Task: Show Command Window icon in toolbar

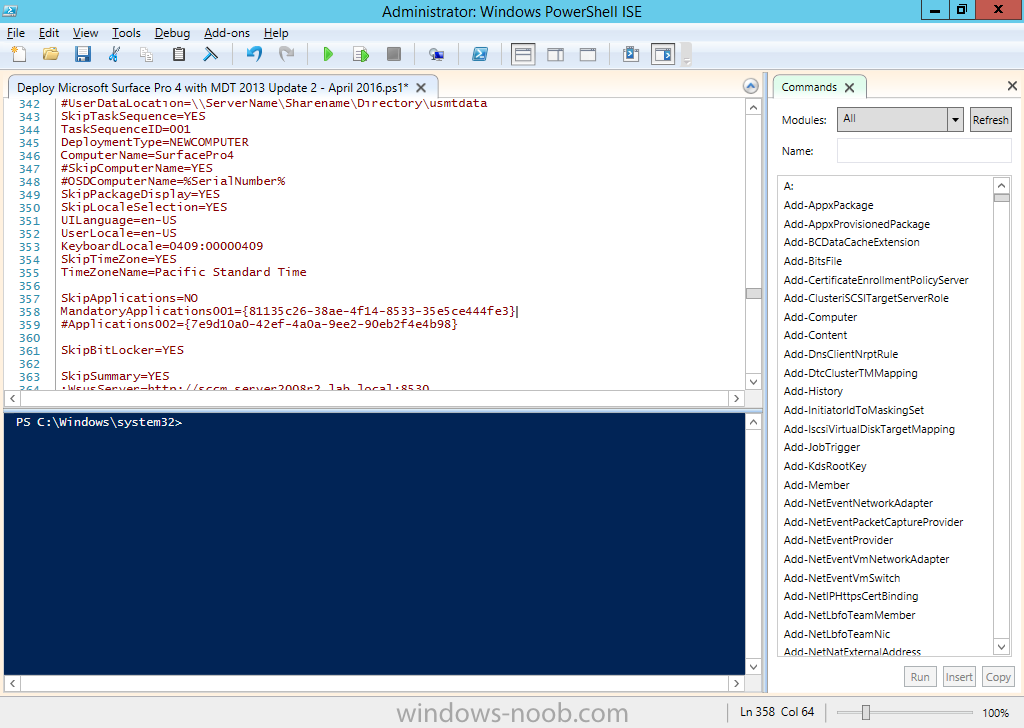Action: coord(631,54)
